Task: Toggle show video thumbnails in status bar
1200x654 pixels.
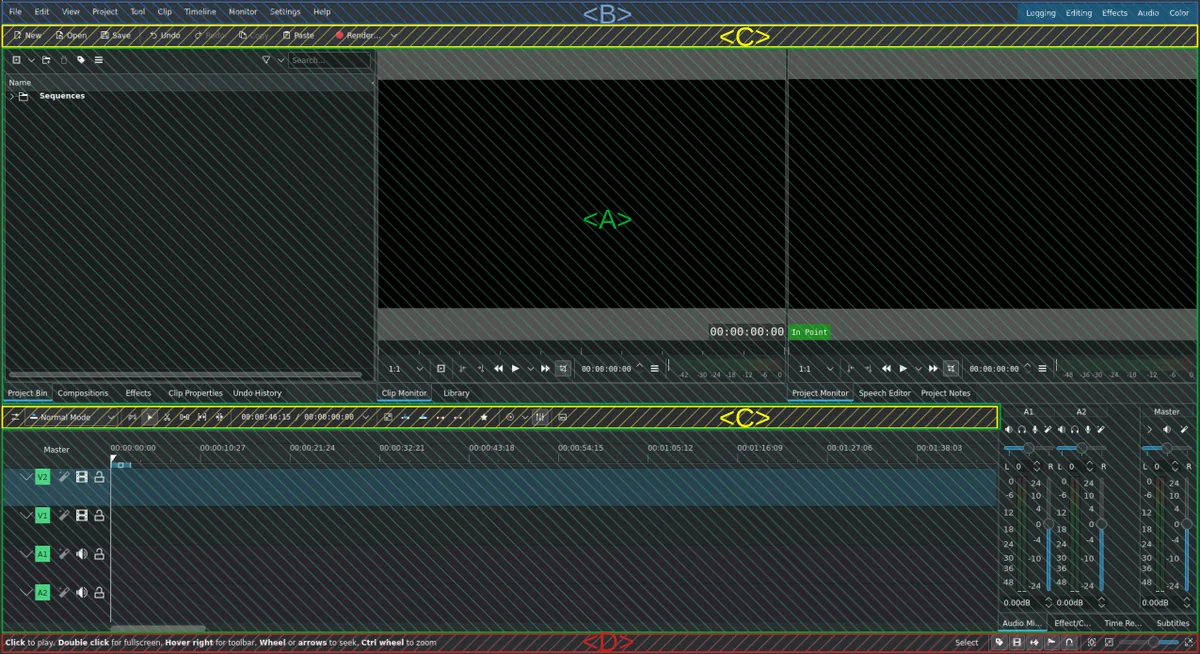Action: click(1017, 642)
